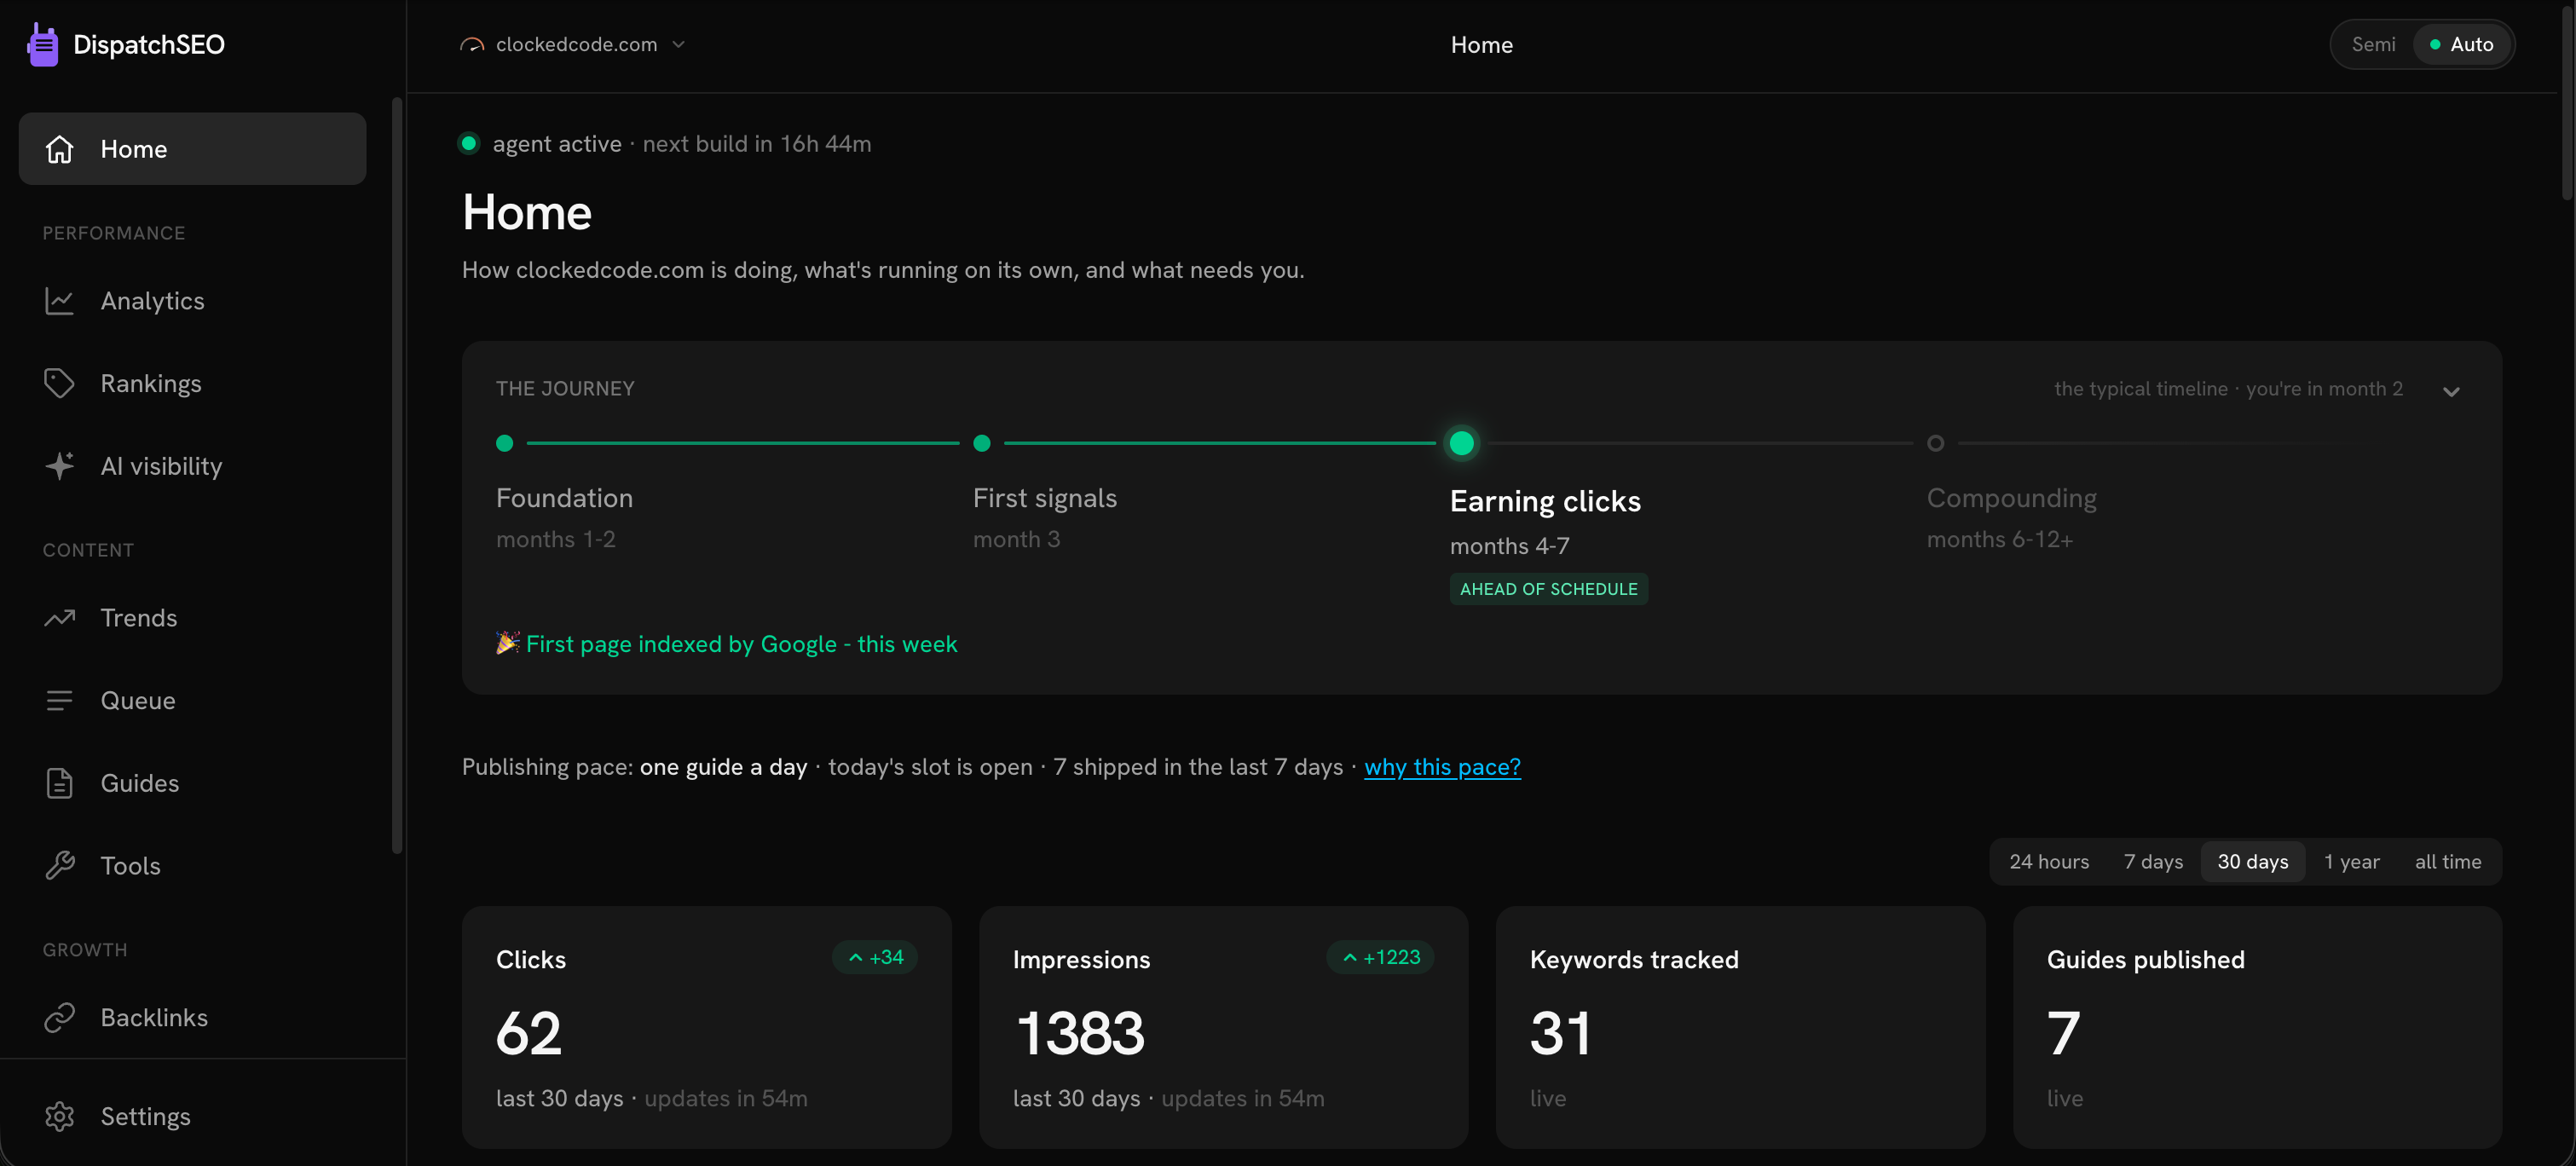This screenshot has width=2576, height=1166.
Task: Click the Earning clicks journey marker
Action: (x=1461, y=443)
